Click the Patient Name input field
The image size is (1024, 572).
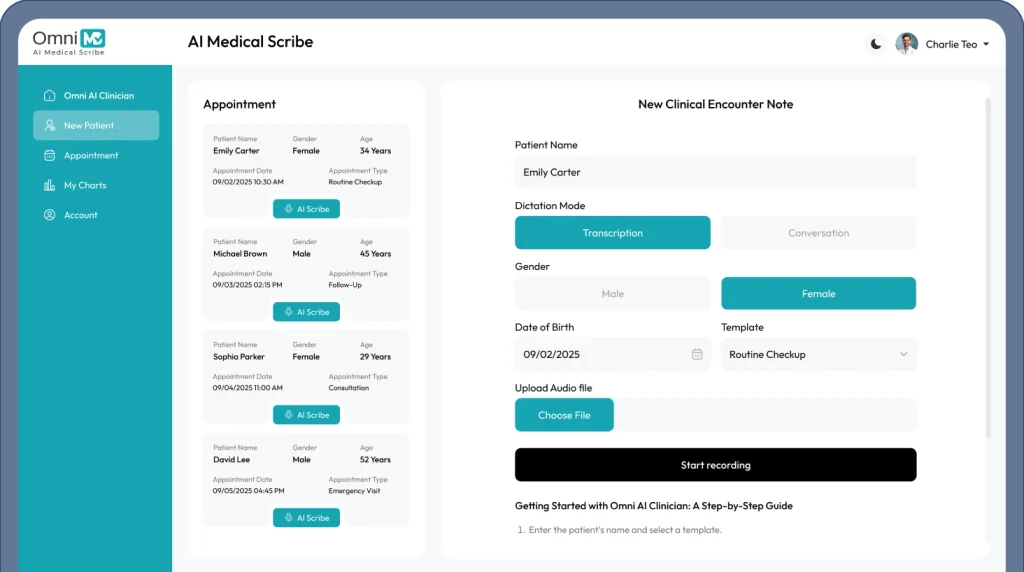point(715,172)
